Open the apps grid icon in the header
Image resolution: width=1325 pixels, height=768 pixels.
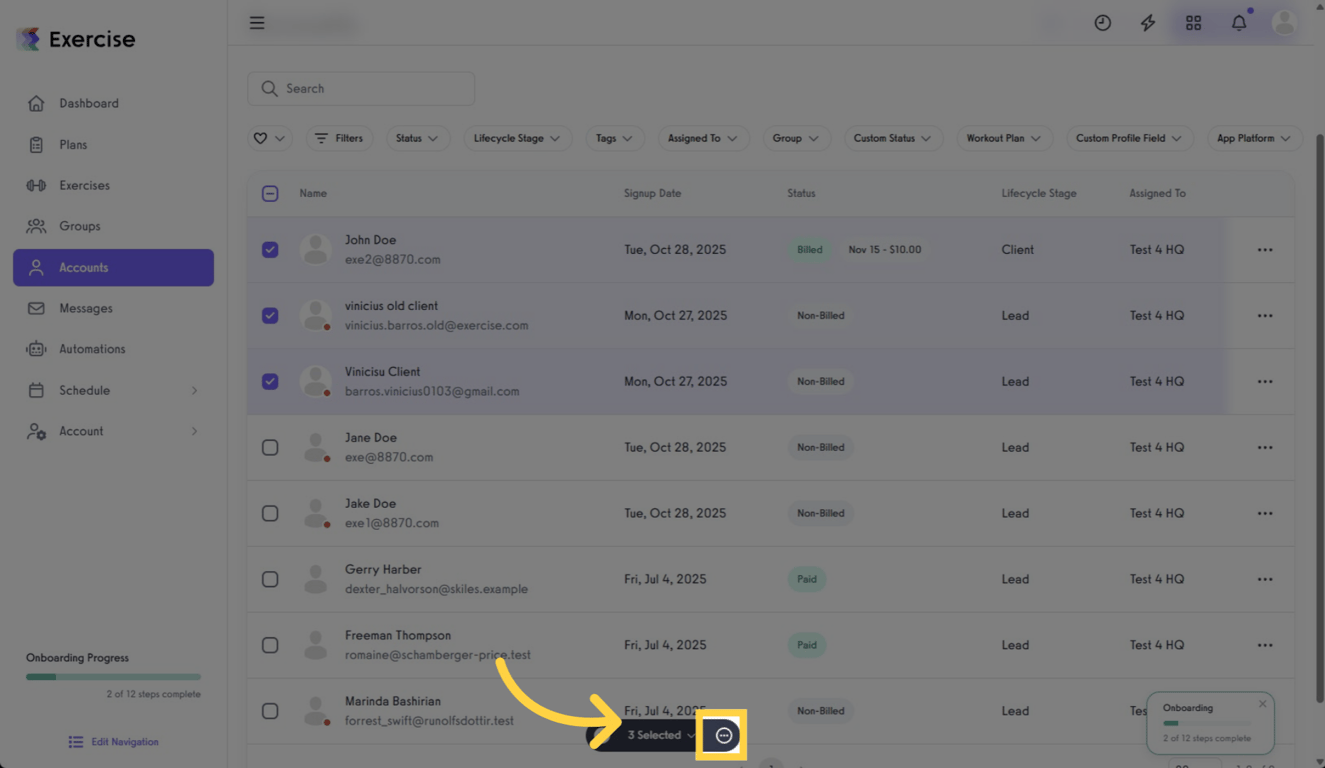click(x=1193, y=22)
